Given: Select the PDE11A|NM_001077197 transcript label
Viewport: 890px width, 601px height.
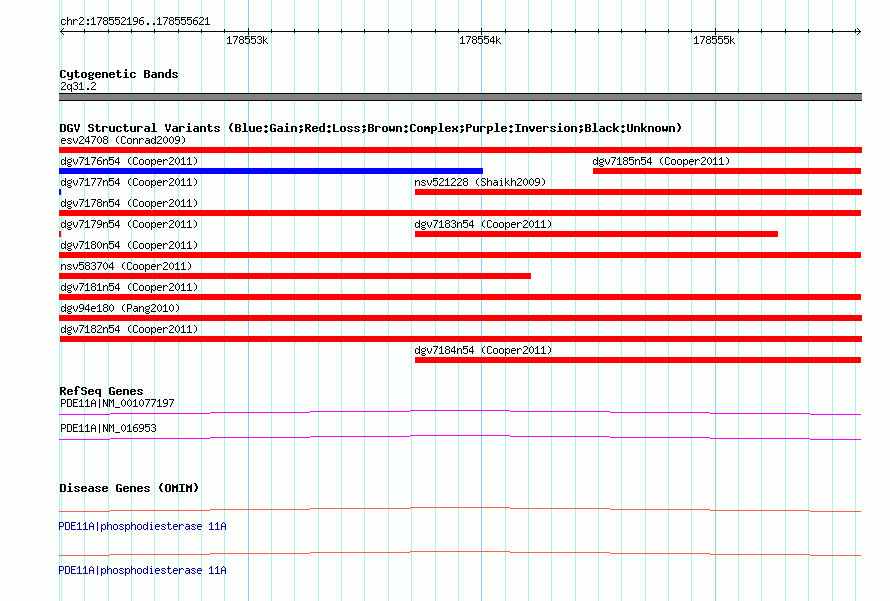Looking at the screenshot, I should [117, 404].
